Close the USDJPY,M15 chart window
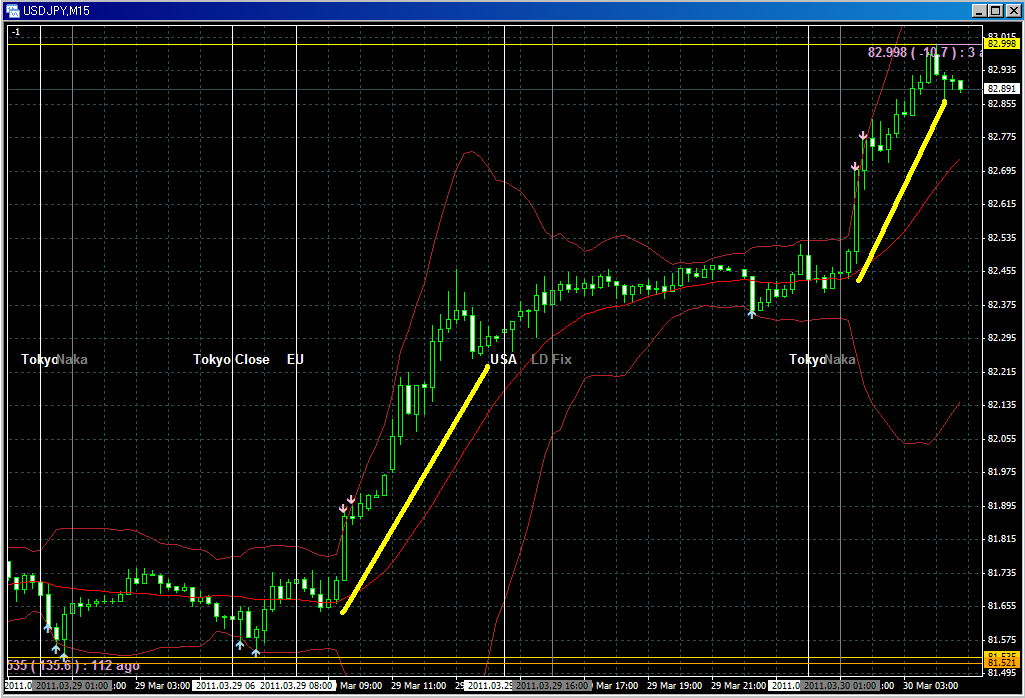Viewport: 1025px width, 698px height. [x=1012, y=10]
